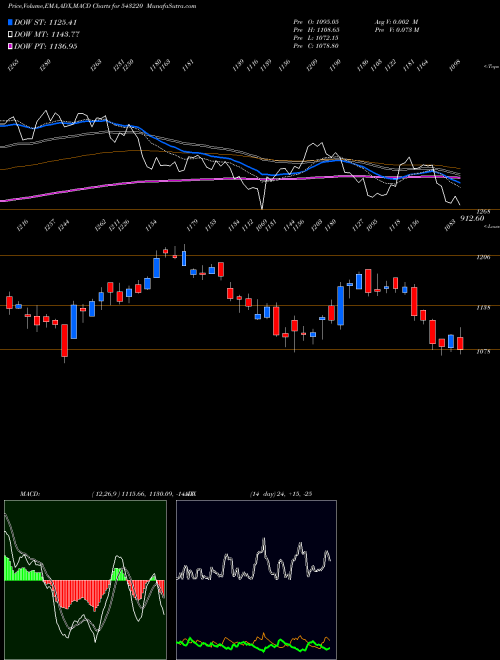The width and height of the screenshot is (500, 660).
Task: Click the 'Avg V: 0.062 M' volume text
Action: (396, 21)
